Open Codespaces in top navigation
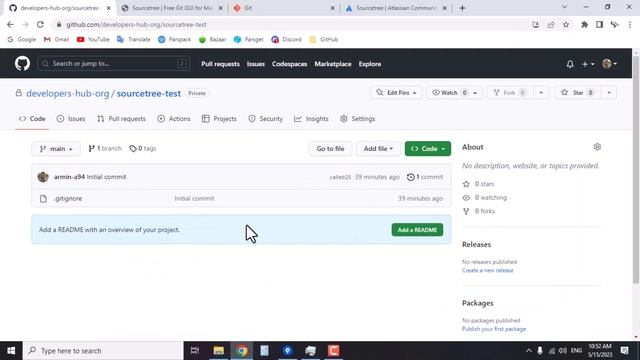The width and height of the screenshot is (640, 360). coord(289,64)
